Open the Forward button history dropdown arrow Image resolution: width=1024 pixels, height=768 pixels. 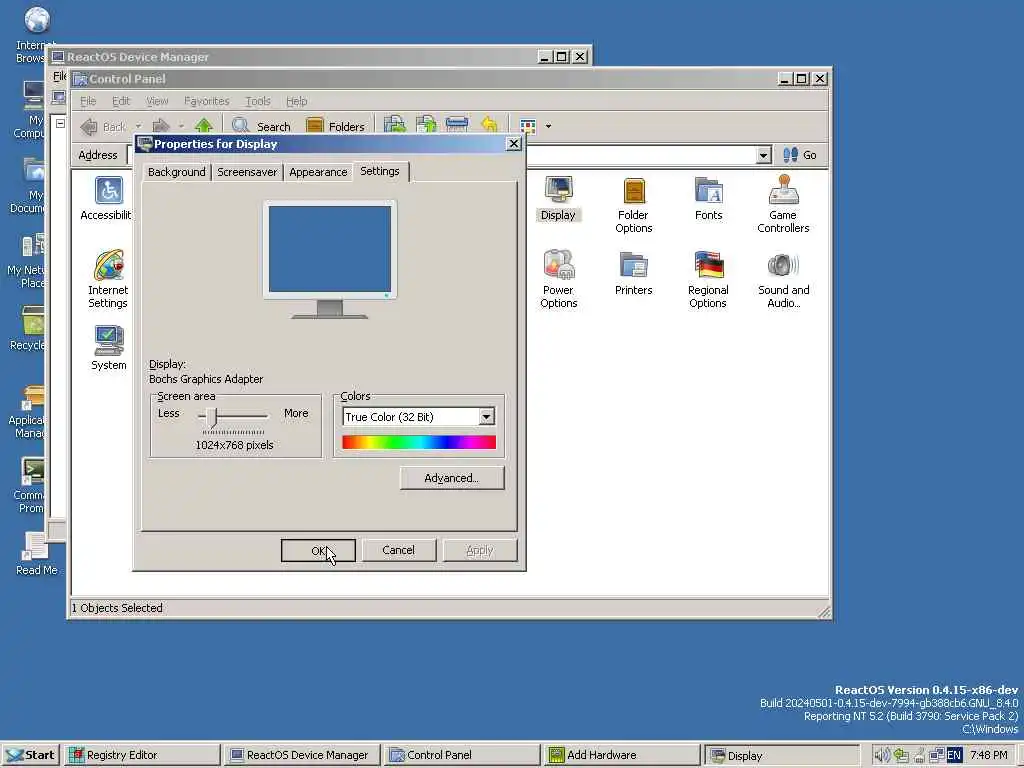181,126
